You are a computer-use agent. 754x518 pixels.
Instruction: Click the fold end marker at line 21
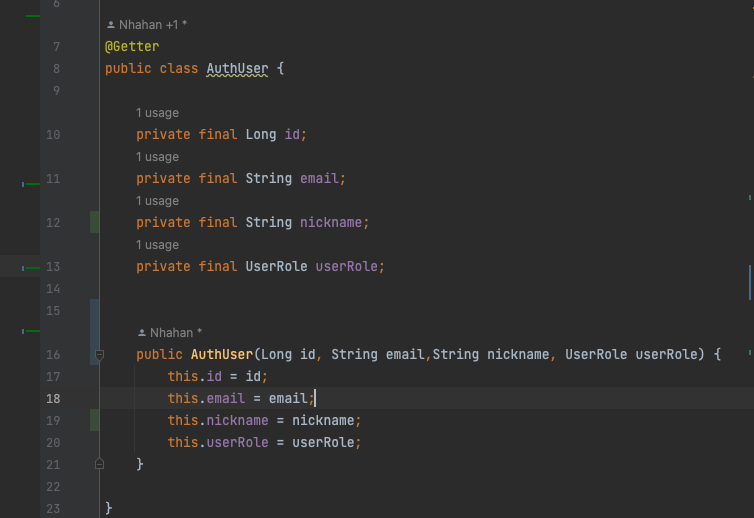tap(100, 464)
